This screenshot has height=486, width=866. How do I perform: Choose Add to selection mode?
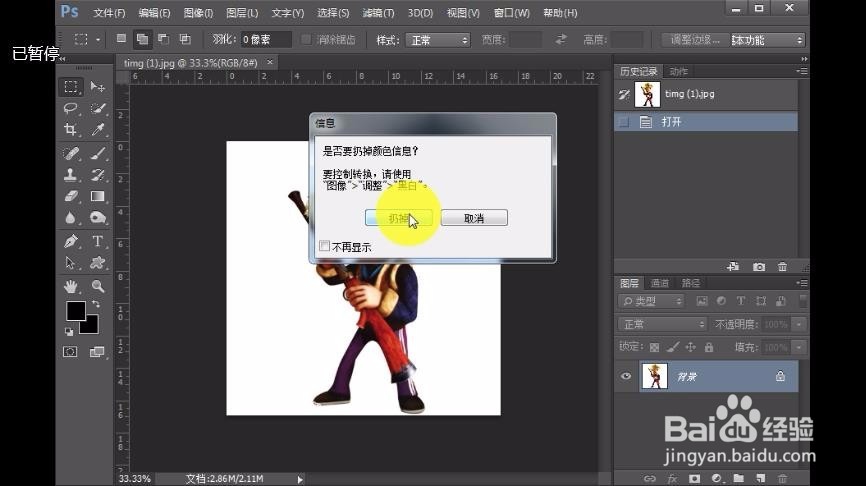coord(142,39)
